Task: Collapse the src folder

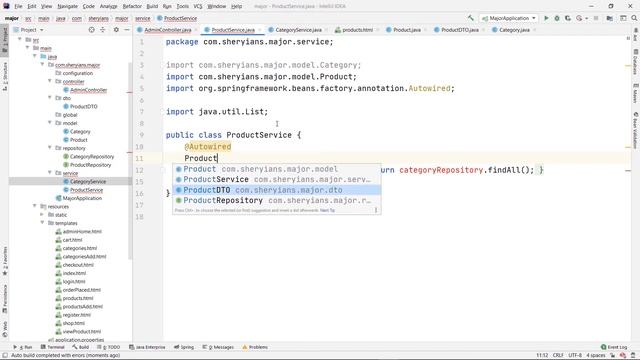Action: pos(20,40)
